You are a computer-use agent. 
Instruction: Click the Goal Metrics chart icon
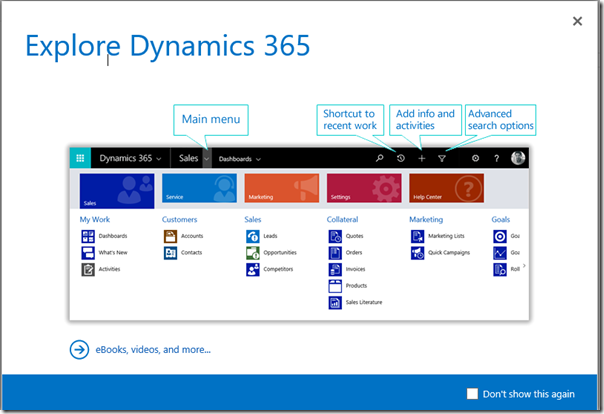click(500, 253)
